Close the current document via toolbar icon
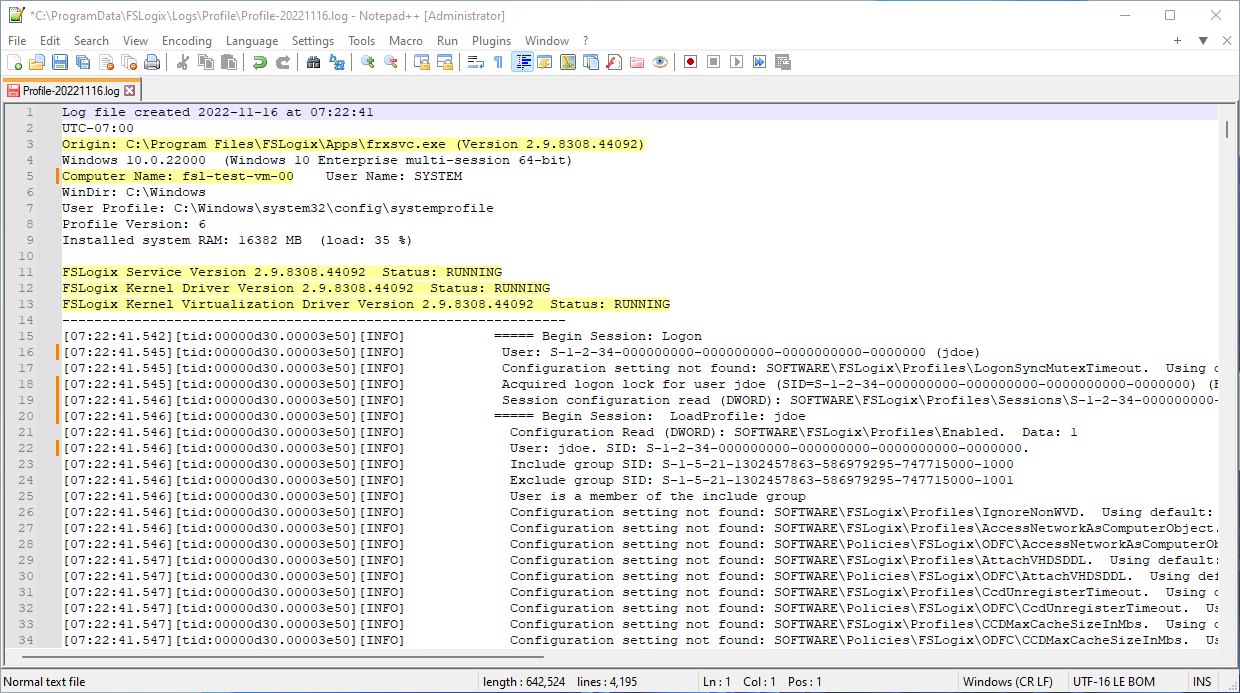The width and height of the screenshot is (1240, 693). [106, 62]
